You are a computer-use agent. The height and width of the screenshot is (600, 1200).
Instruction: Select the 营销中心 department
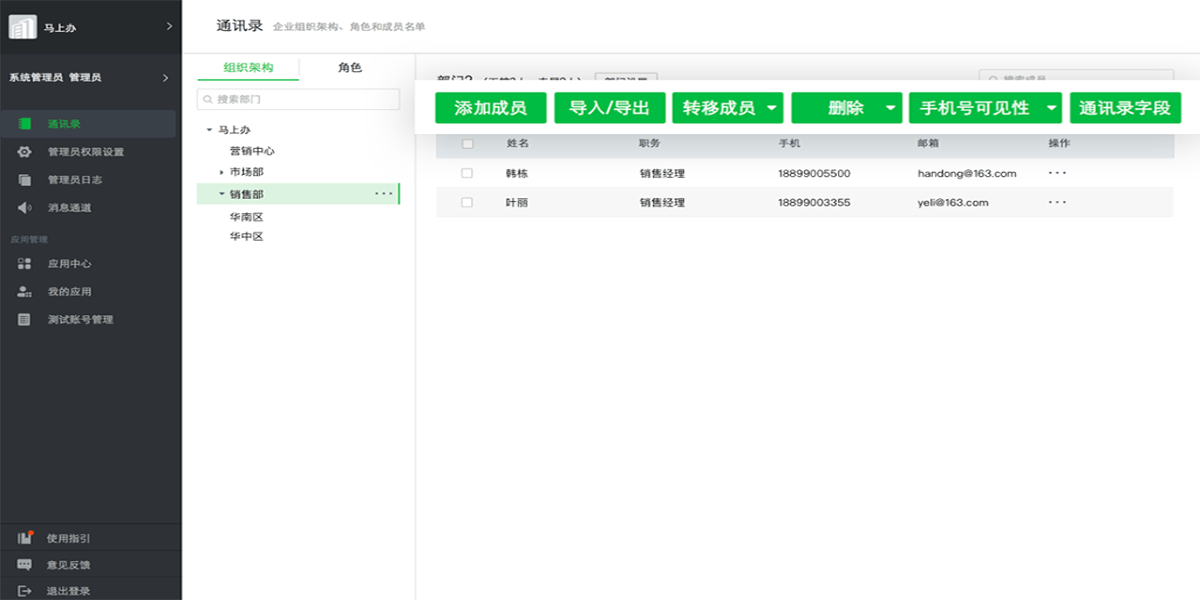click(252, 151)
